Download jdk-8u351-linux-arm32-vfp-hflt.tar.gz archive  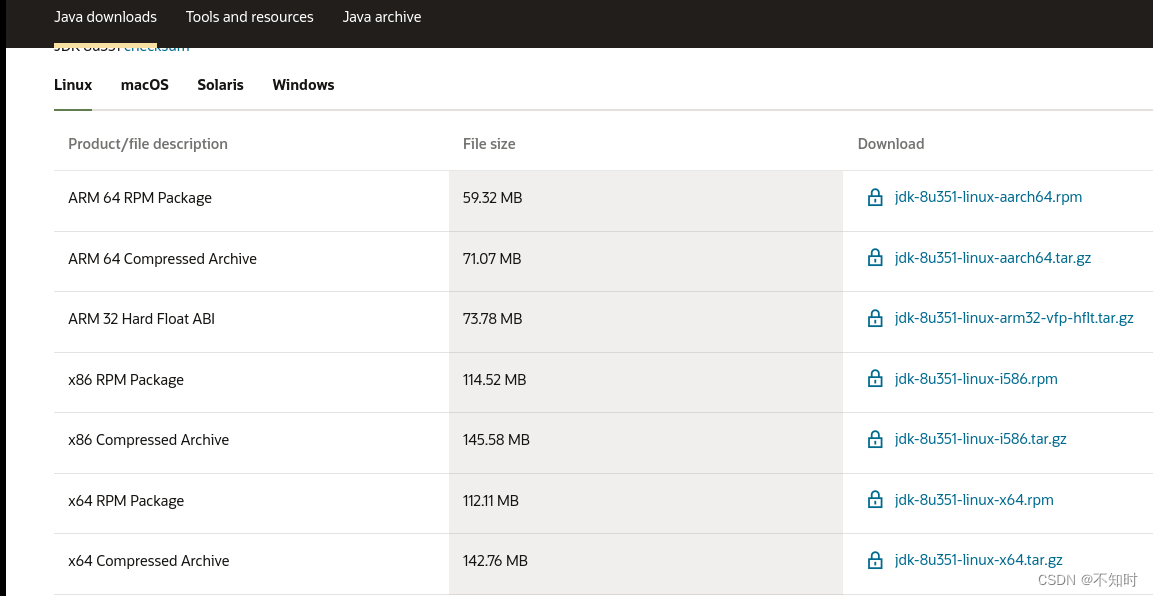1014,318
